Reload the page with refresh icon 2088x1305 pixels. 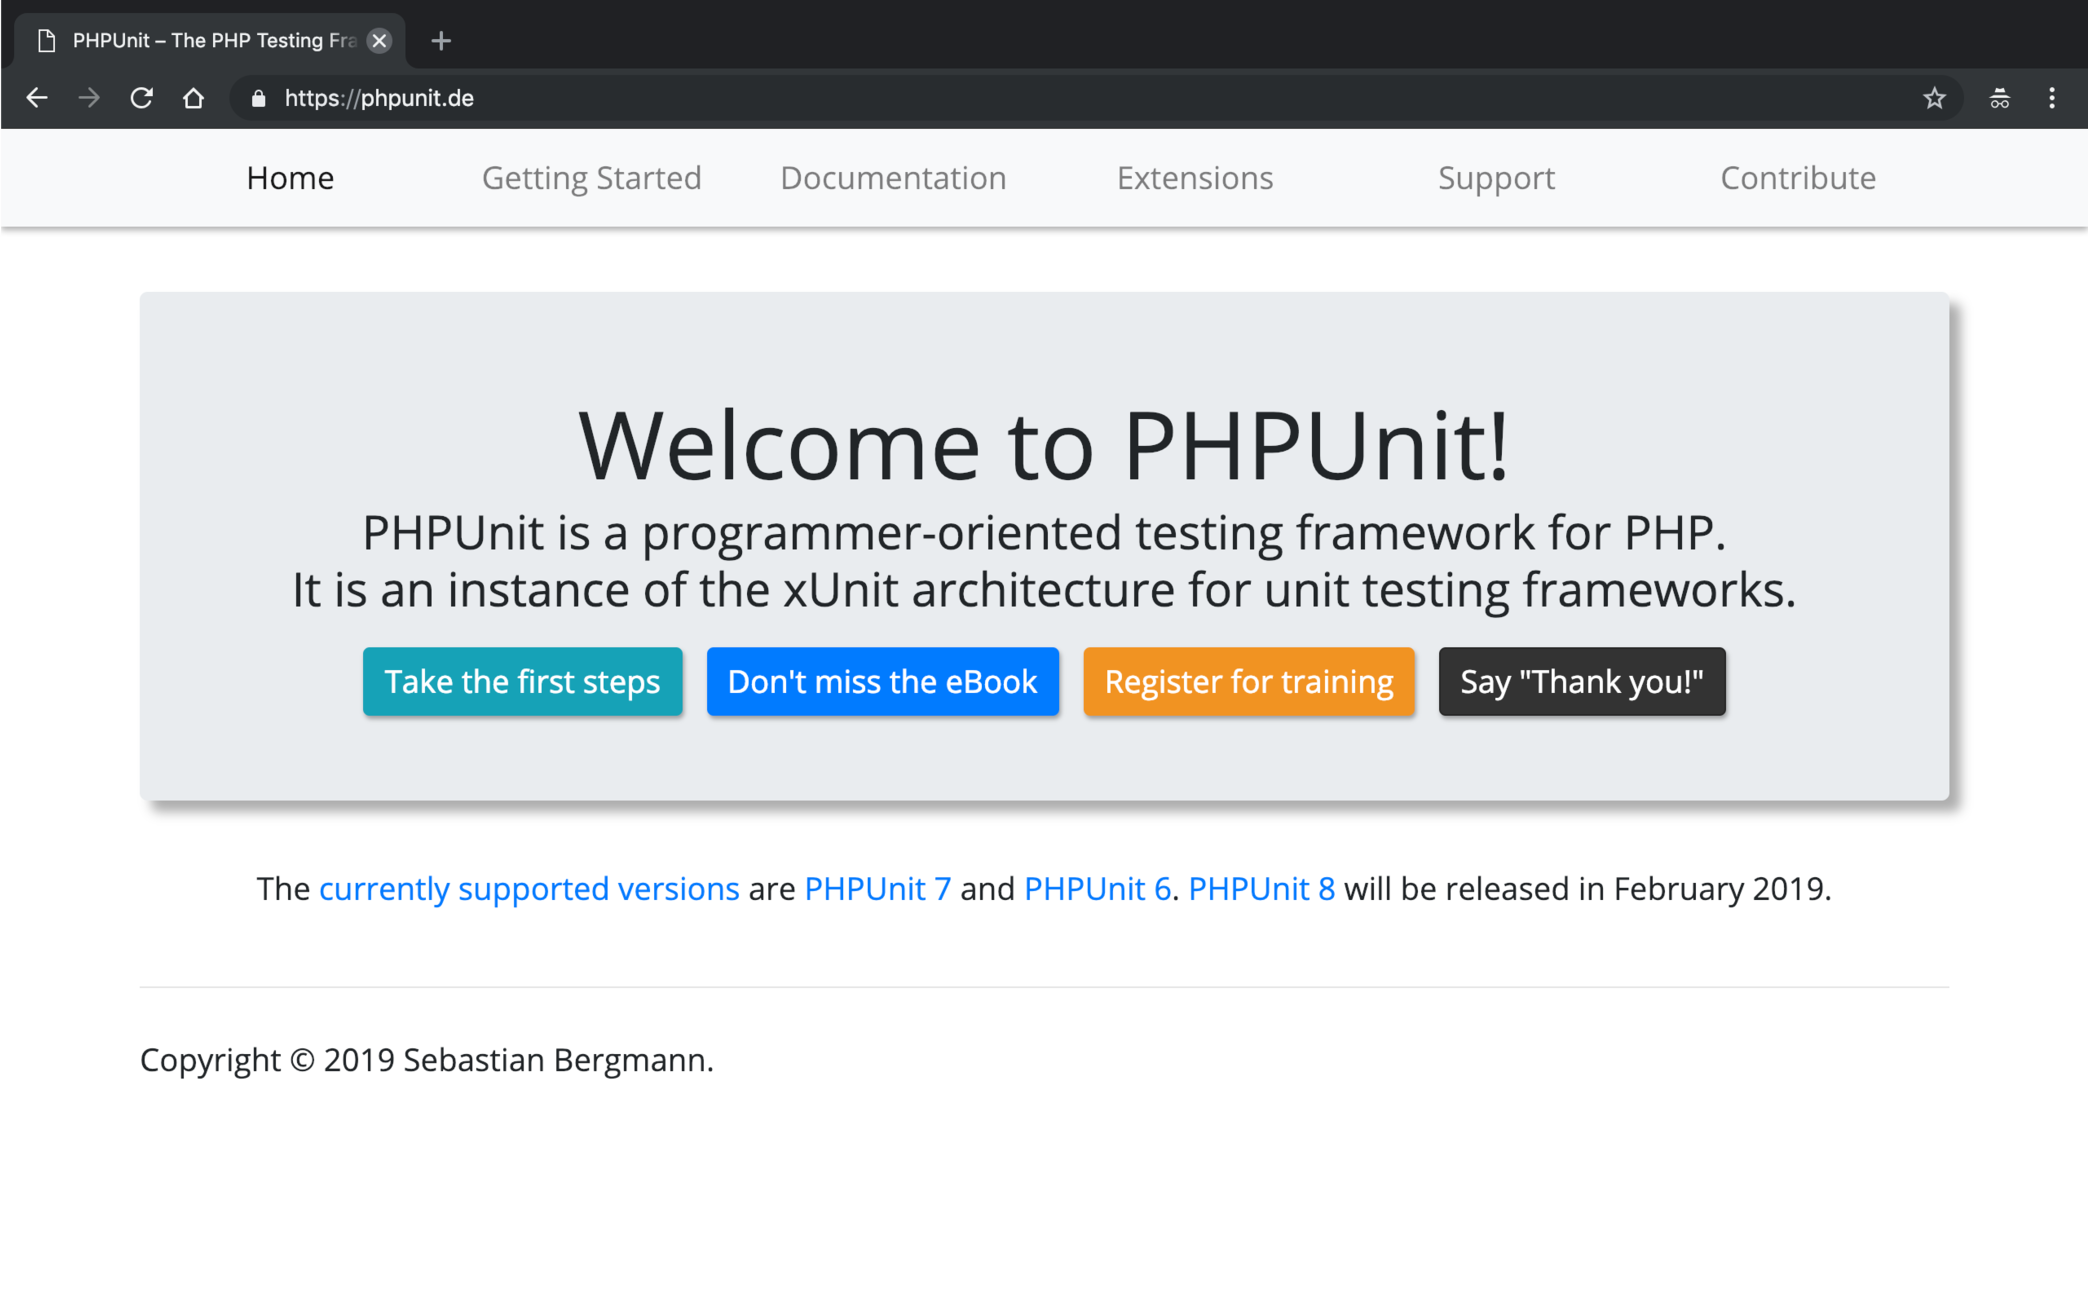click(x=141, y=98)
